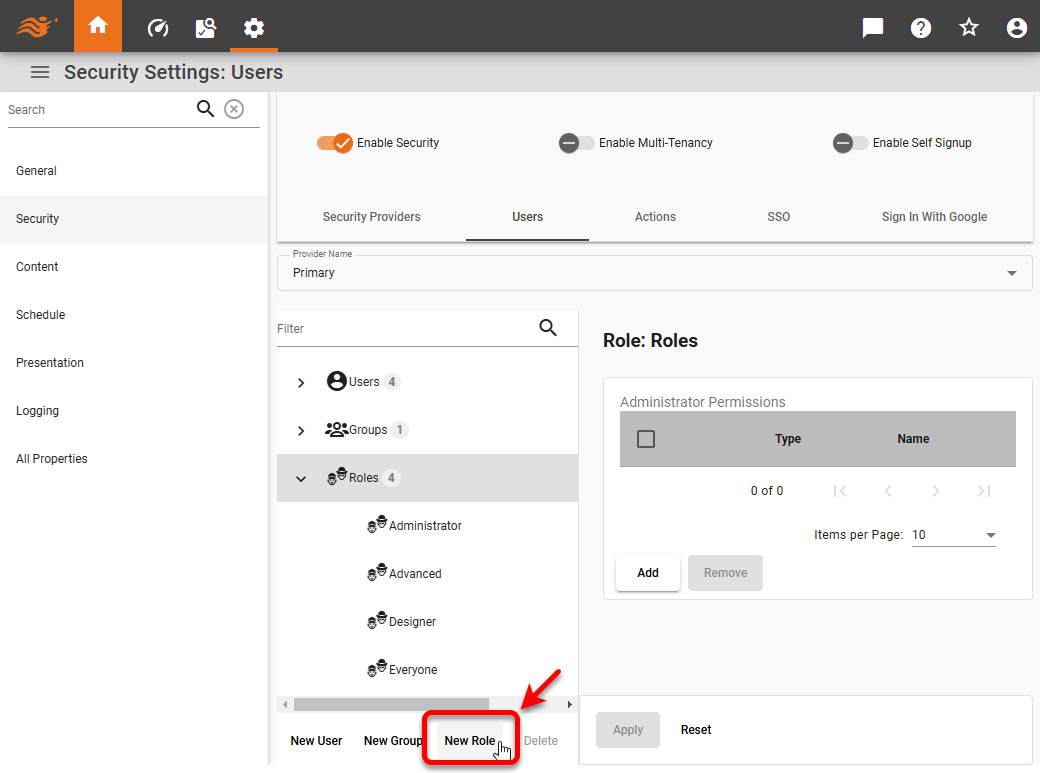The image size is (1040, 773).
Task: Open the chat feedback icon
Action: 872,27
